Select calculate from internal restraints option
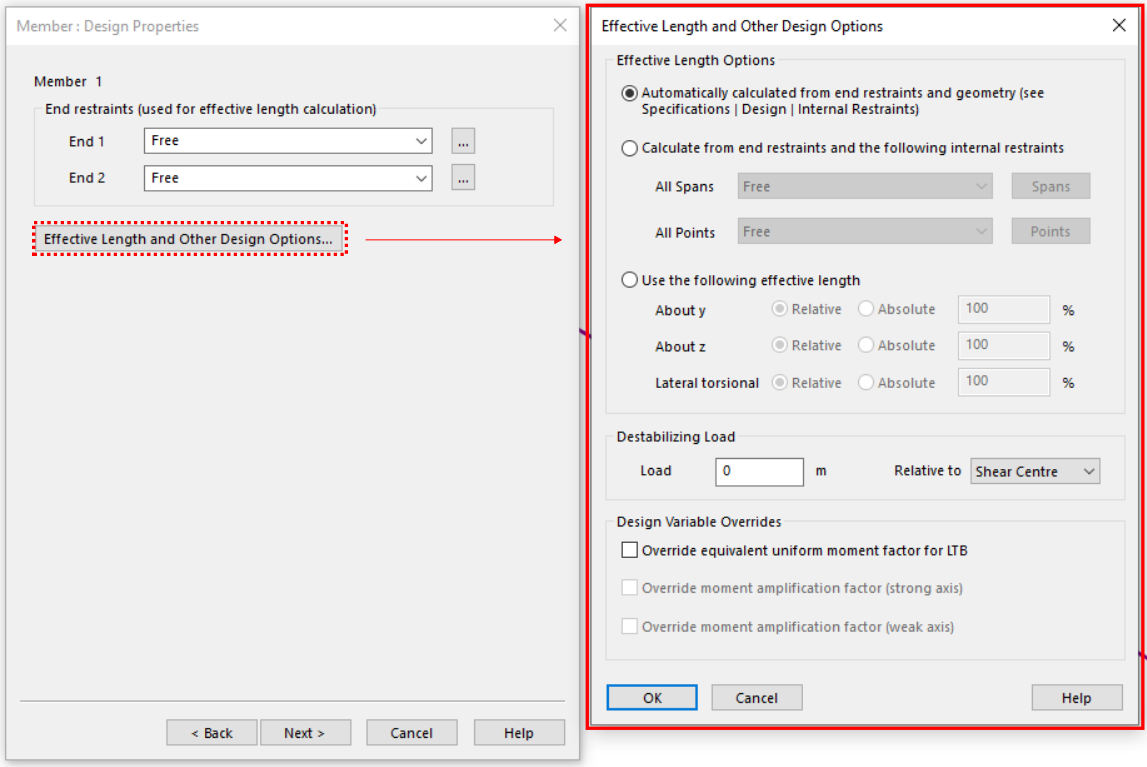 click(x=629, y=148)
